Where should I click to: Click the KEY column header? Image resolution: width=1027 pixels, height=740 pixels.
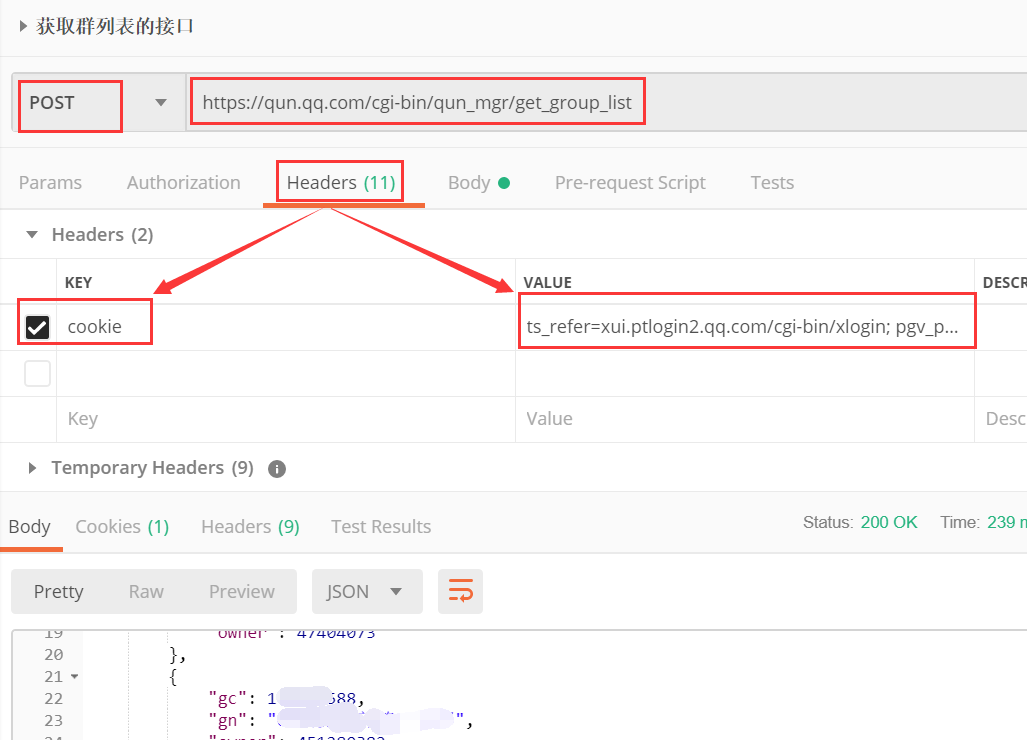point(79,283)
